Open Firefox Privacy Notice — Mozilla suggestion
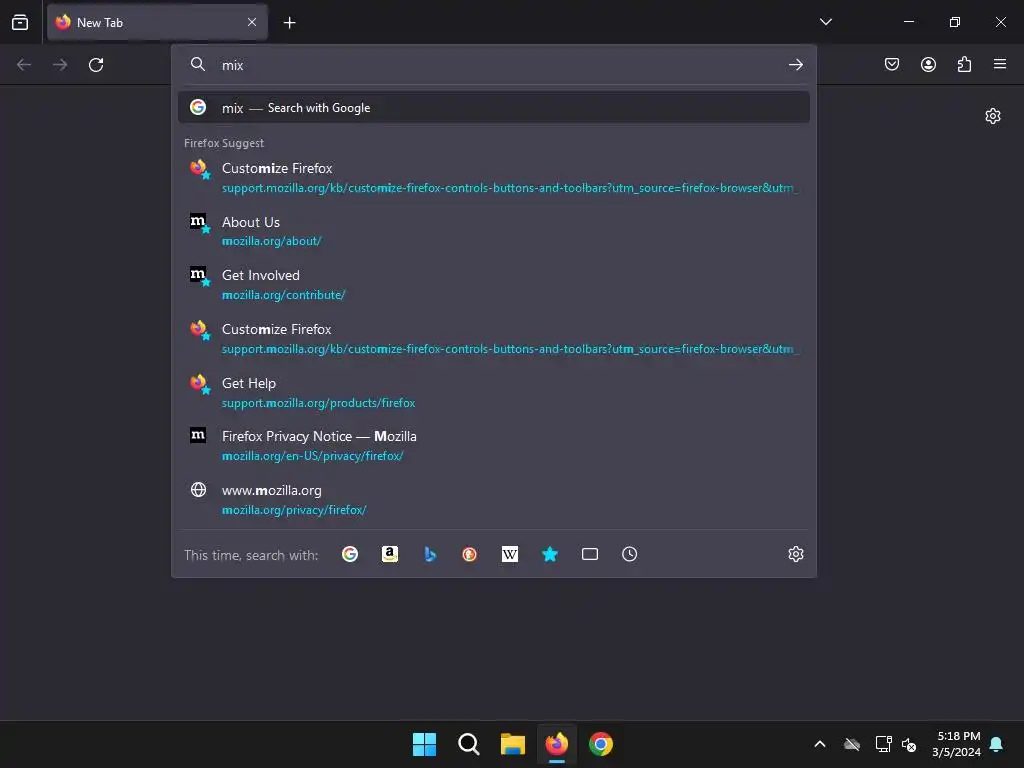This screenshot has height=768, width=1024. (494, 445)
